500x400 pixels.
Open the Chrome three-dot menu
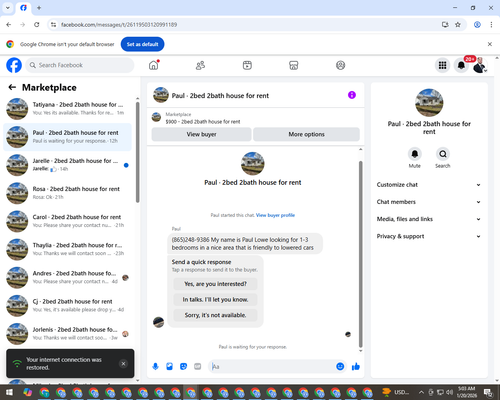pos(491,25)
